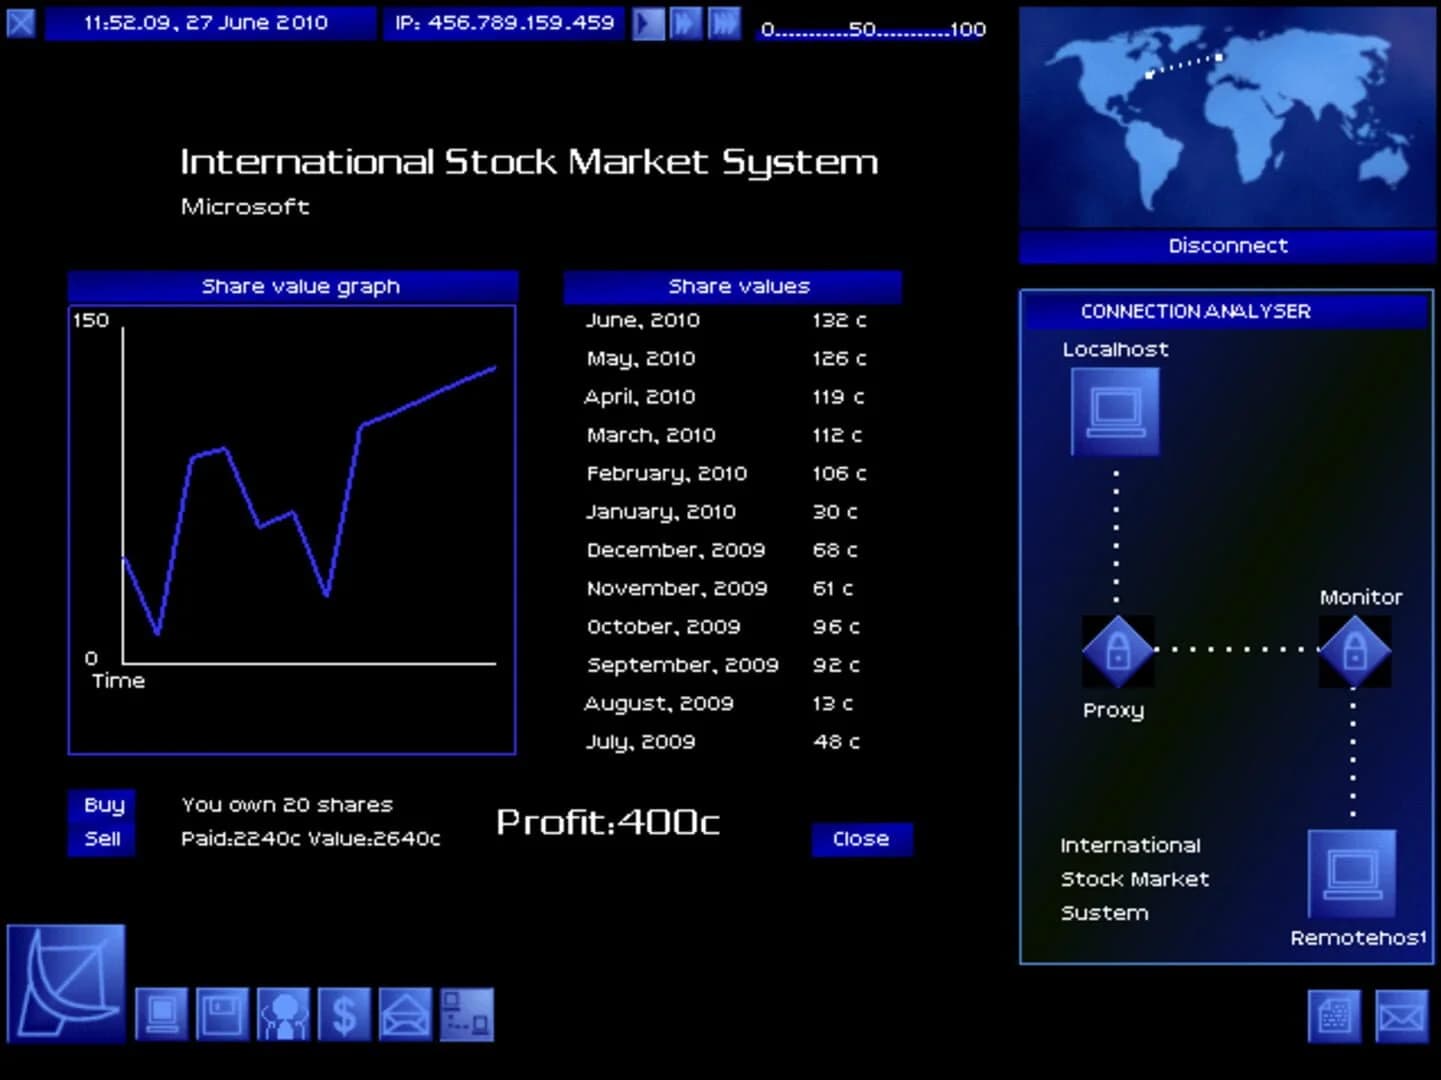Click the normal play speed arrow
Screen dimensions: 1441x1080
tap(646, 23)
